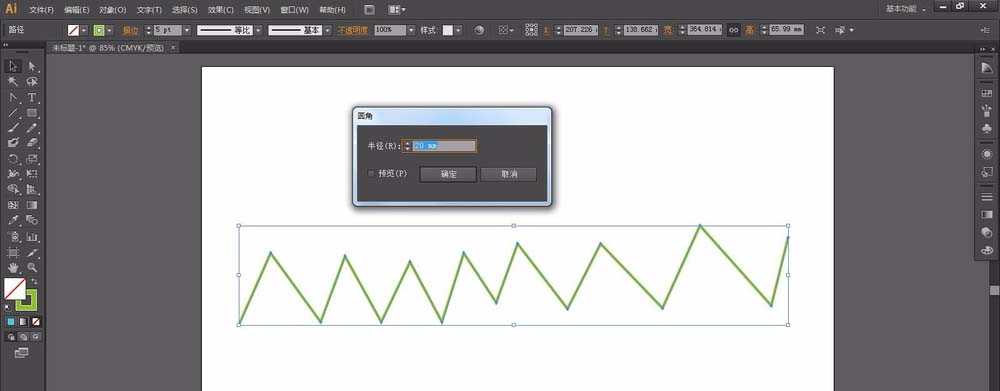Click the green Stroke swatch in the toolbox
This screenshot has width=1000, height=391.
pyautogui.click(x=27, y=300)
